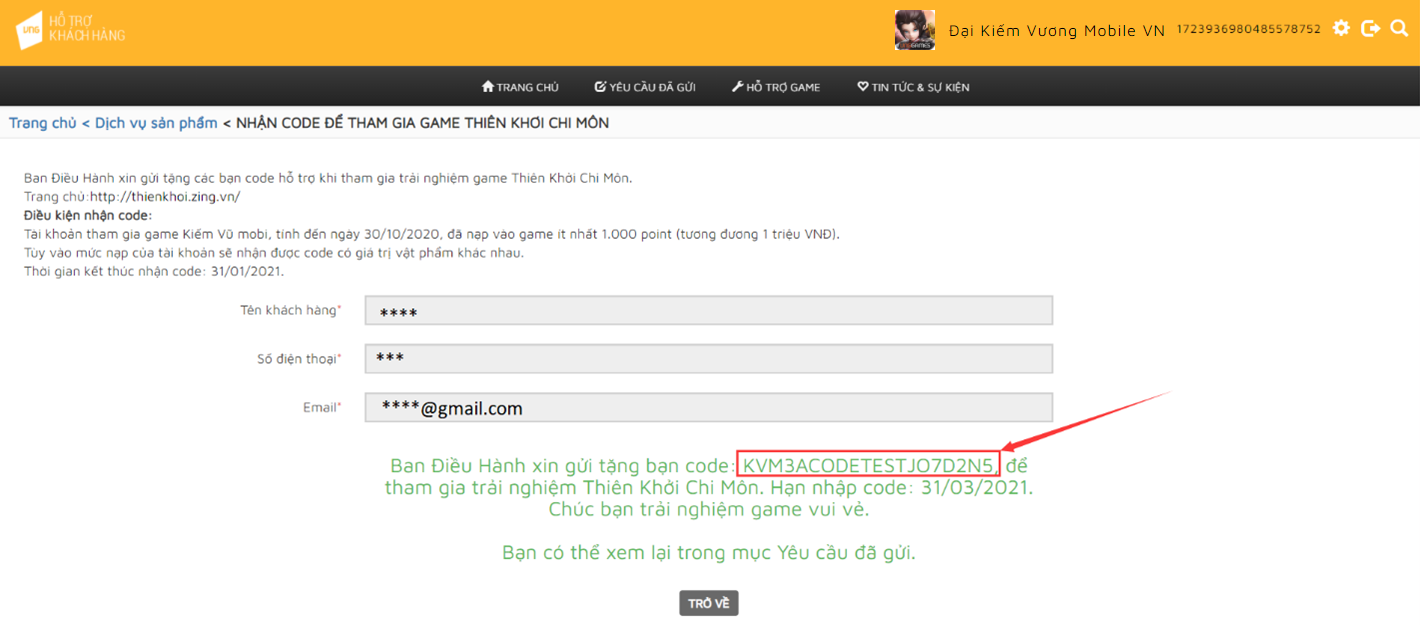Focus the Email input field
Viewport: 1420px width, 625px height.
(708, 407)
